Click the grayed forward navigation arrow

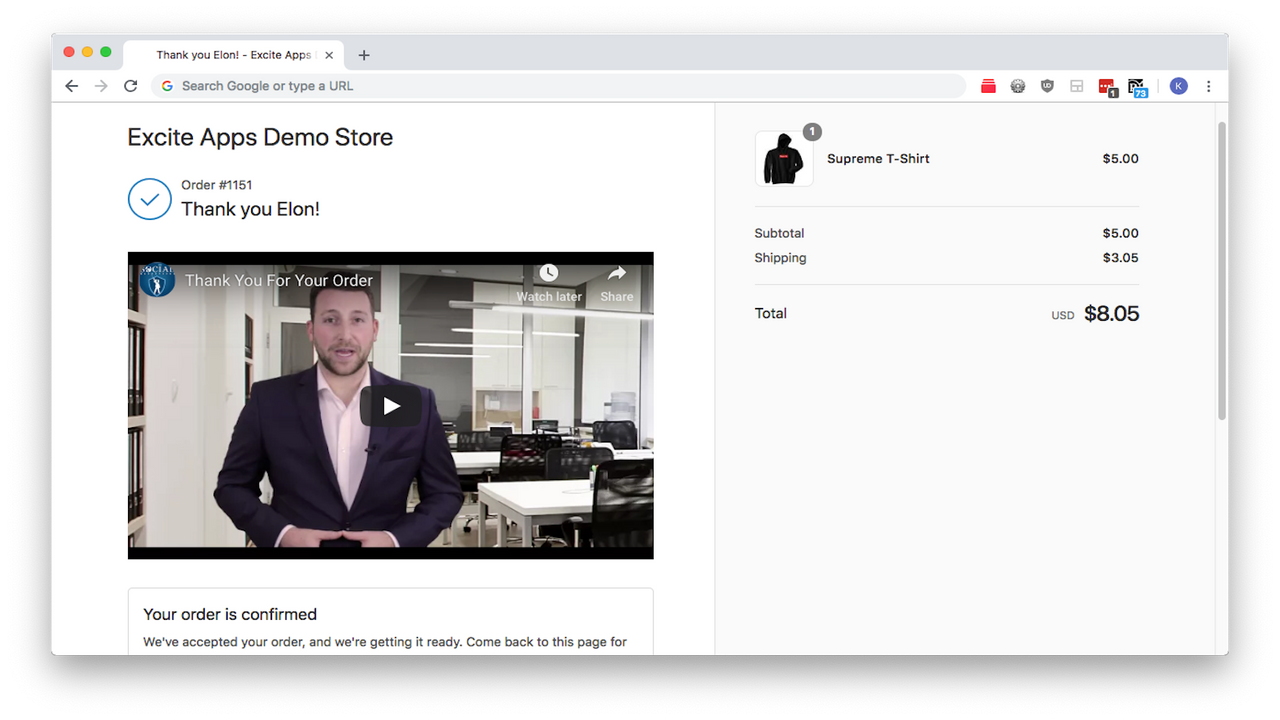coord(100,86)
